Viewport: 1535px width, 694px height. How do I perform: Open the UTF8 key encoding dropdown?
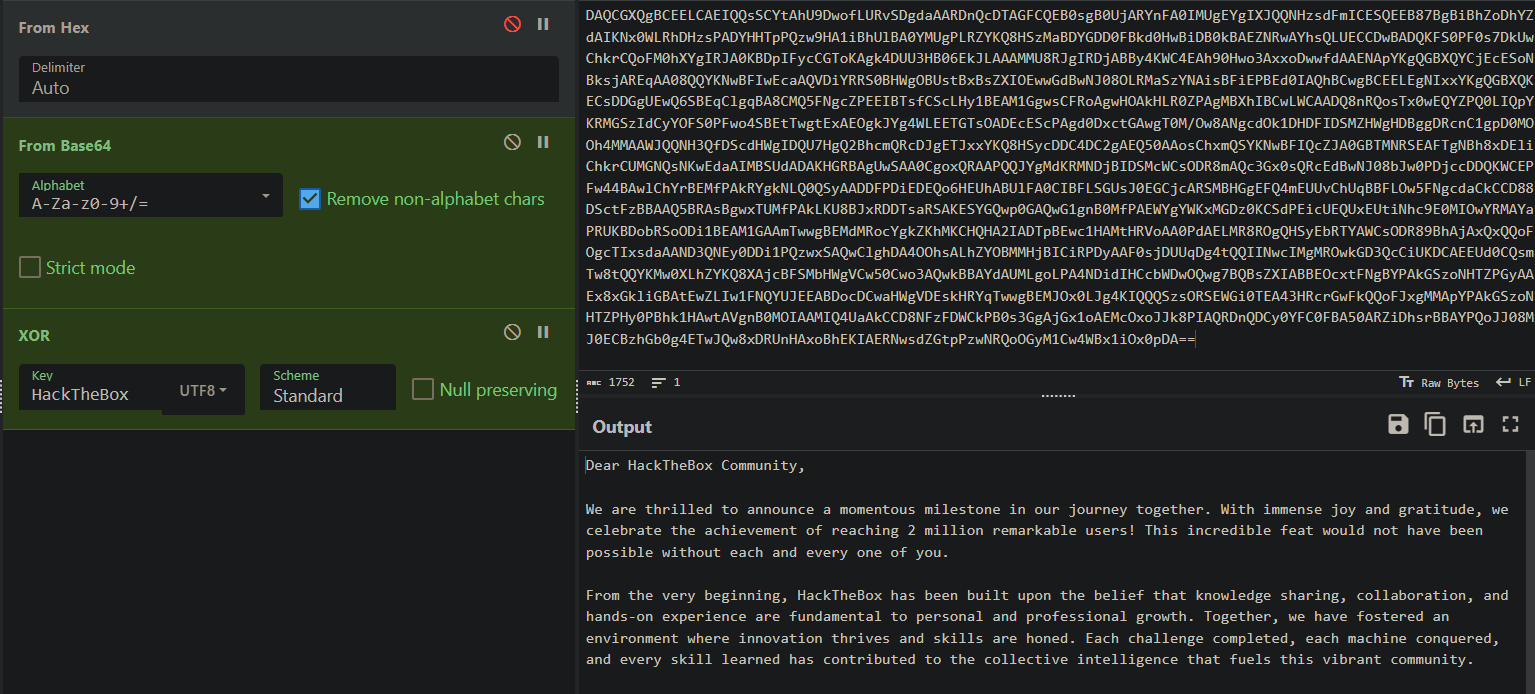tap(203, 390)
